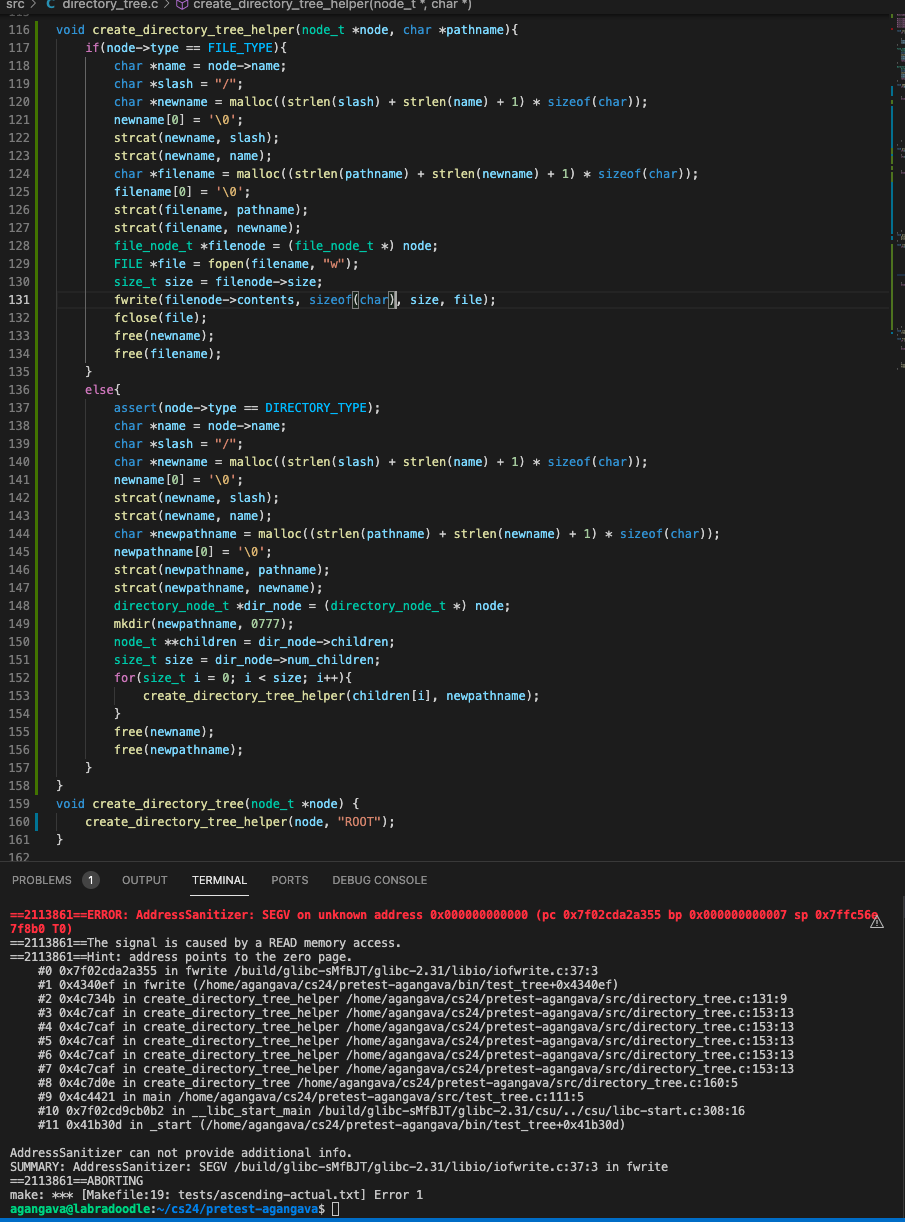Open the src breadcrumb folder
Image resolution: width=905 pixels, height=1222 pixels.
14,5
